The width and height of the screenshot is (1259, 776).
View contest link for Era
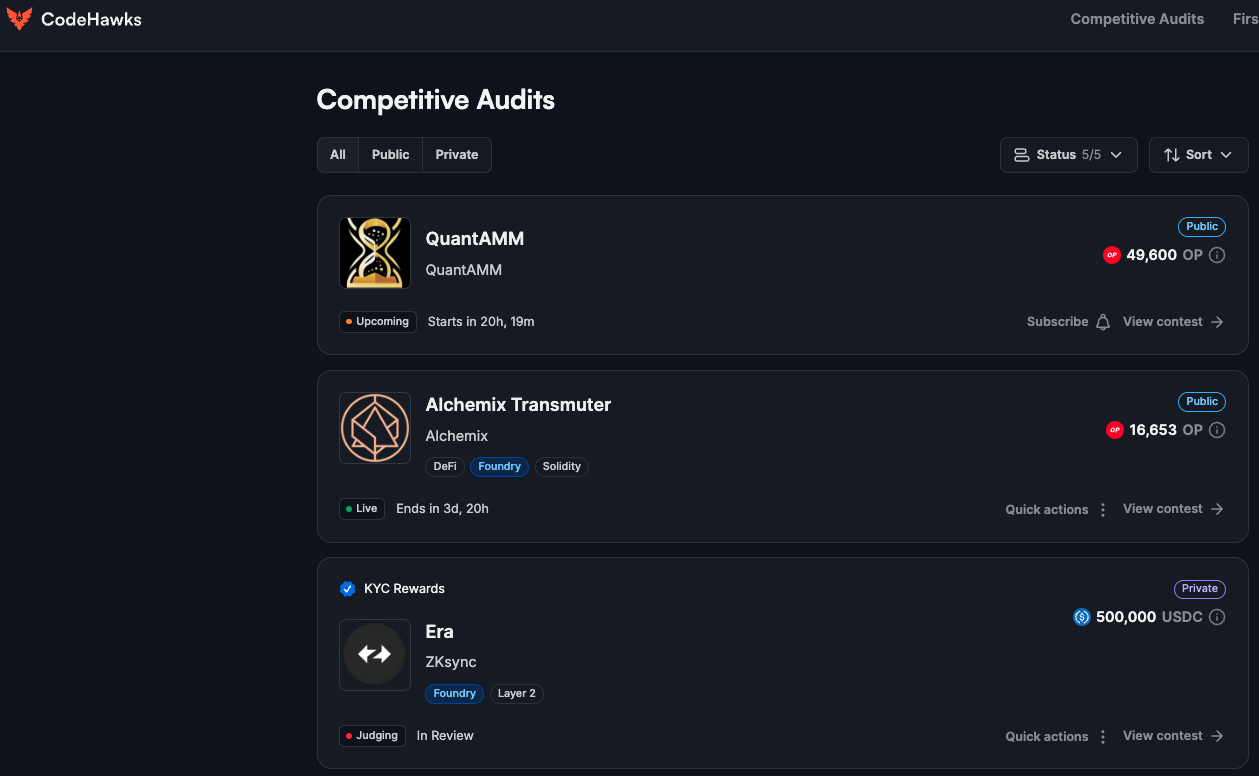1173,736
